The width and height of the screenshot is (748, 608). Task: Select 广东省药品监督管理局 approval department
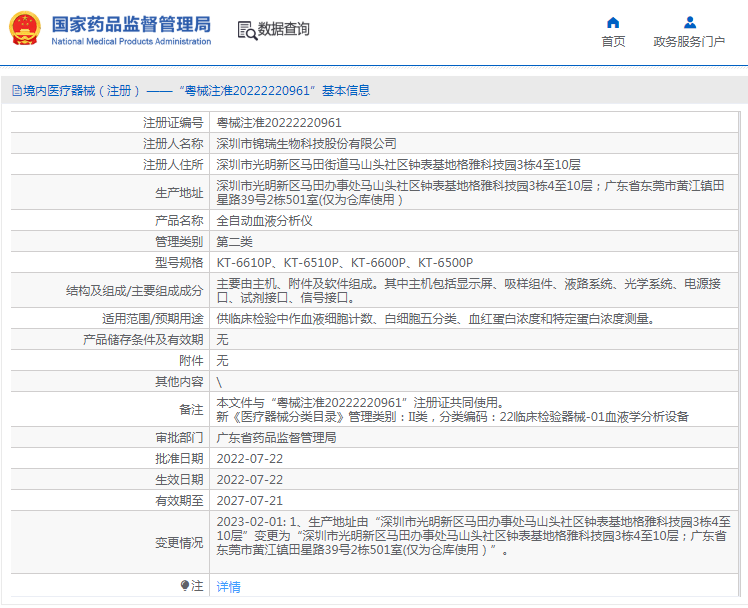(x=276, y=438)
